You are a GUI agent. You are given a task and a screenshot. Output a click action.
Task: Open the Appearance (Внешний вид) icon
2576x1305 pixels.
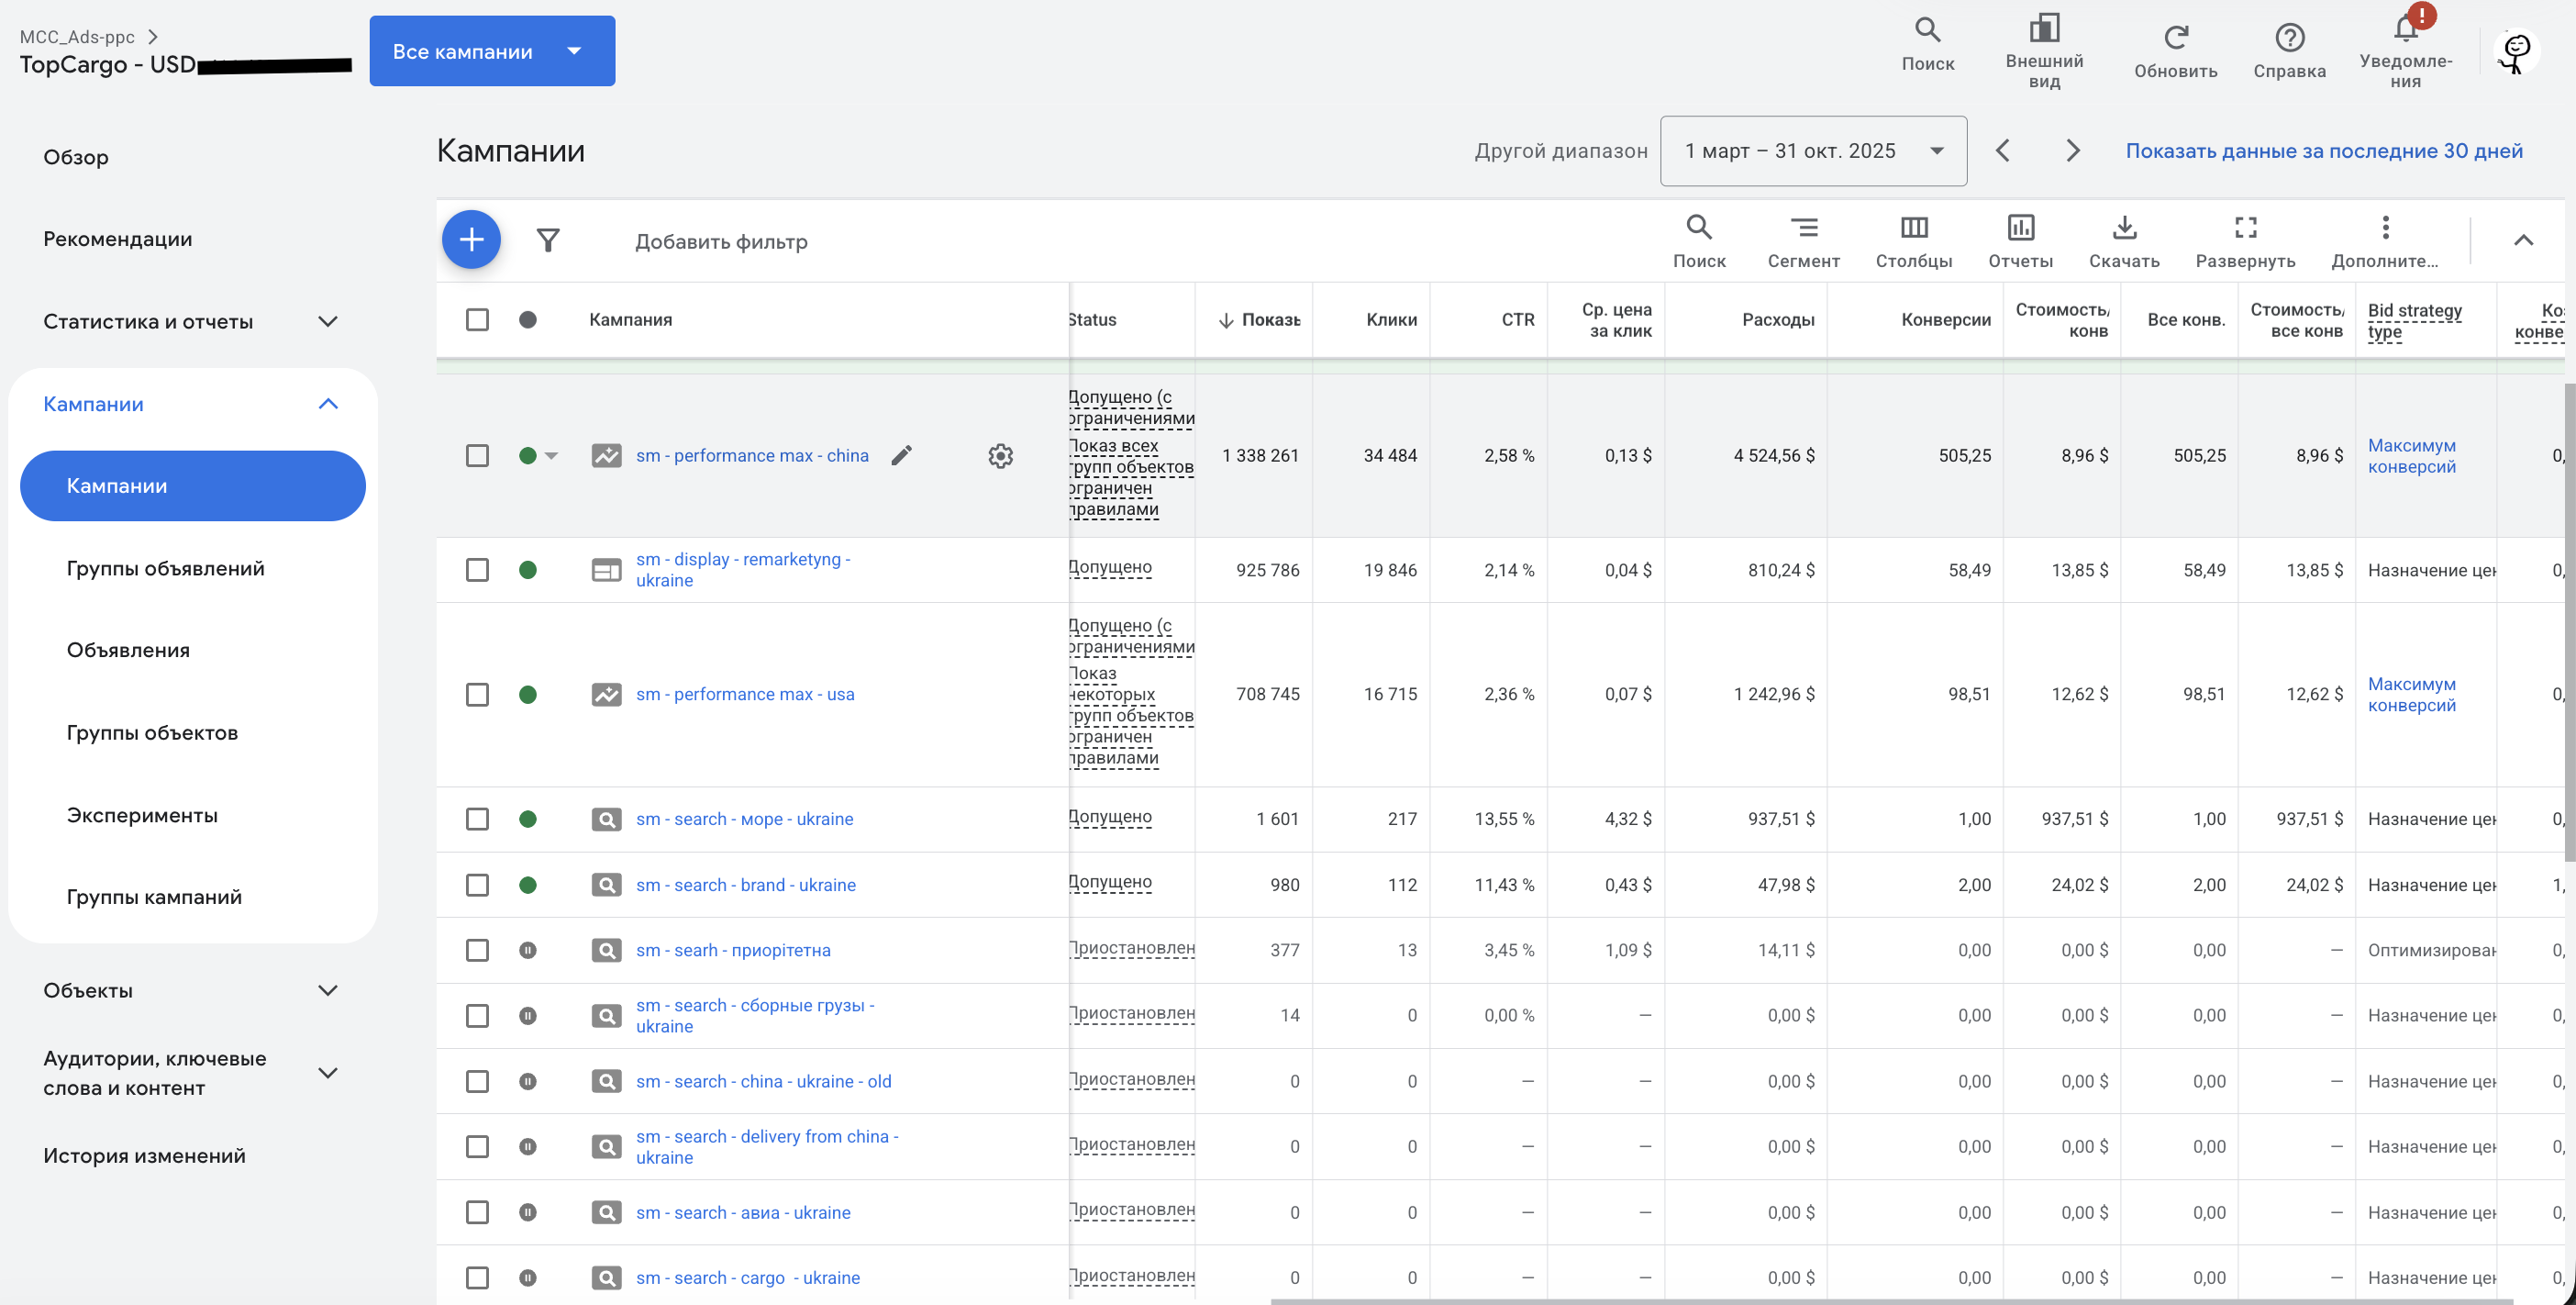pos(2043,28)
